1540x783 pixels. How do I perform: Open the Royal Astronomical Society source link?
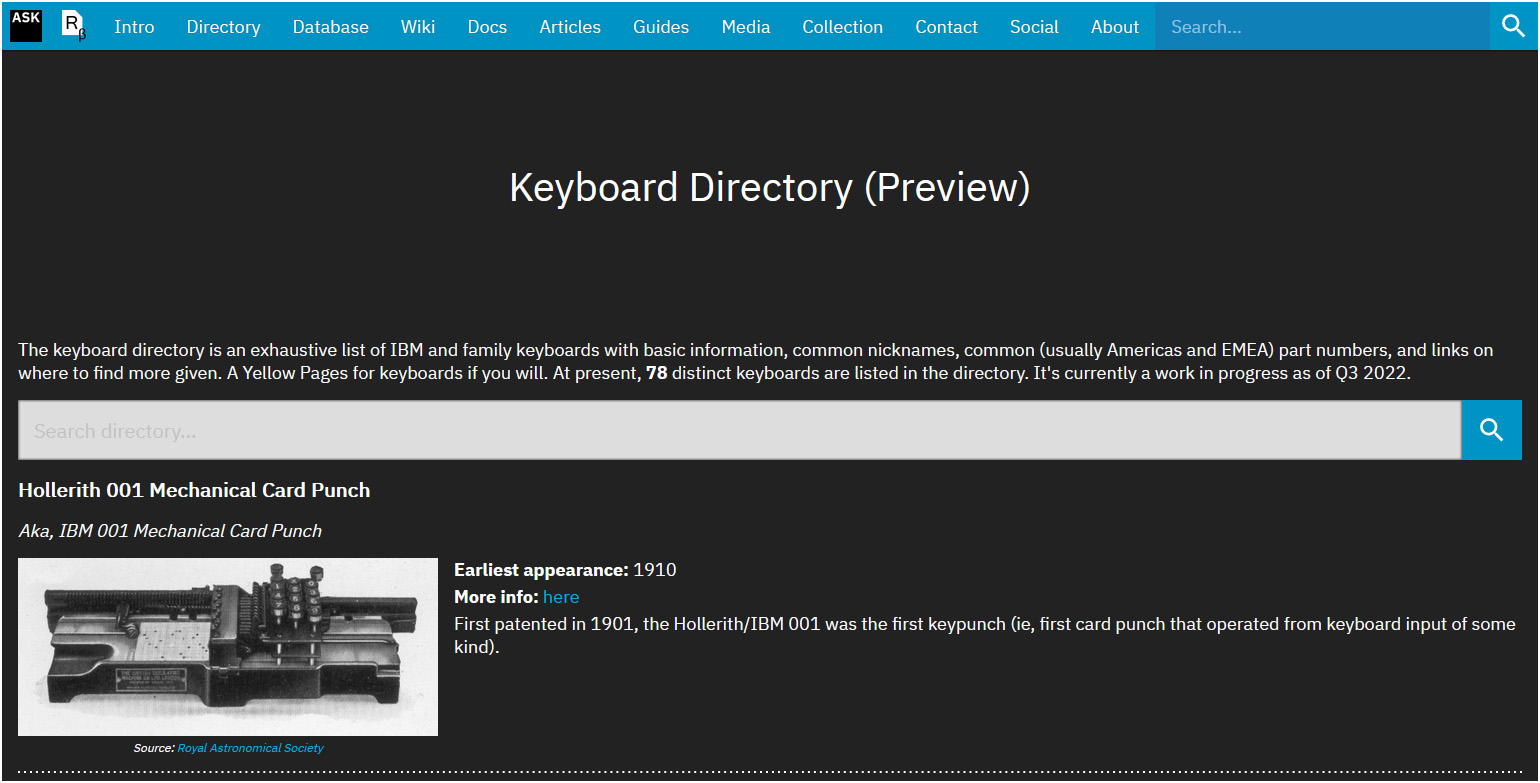[x=251, y=748]
